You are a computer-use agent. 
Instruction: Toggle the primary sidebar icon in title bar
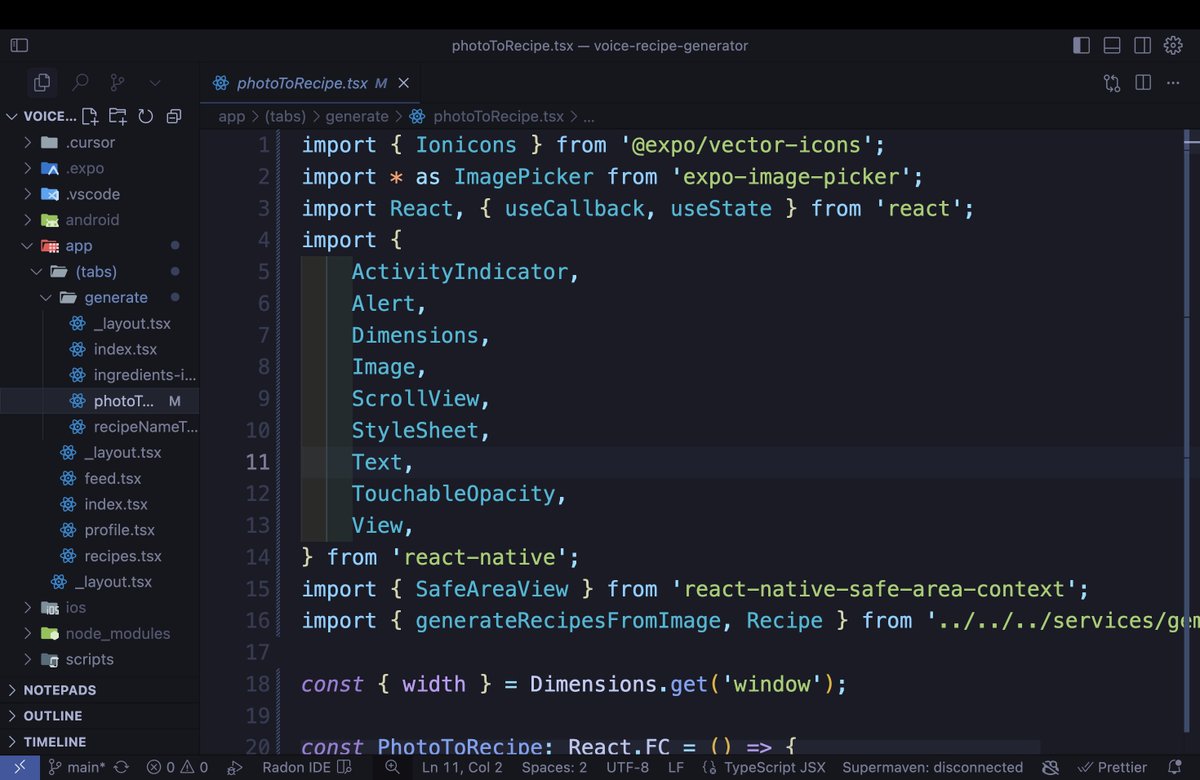[19, 45]
